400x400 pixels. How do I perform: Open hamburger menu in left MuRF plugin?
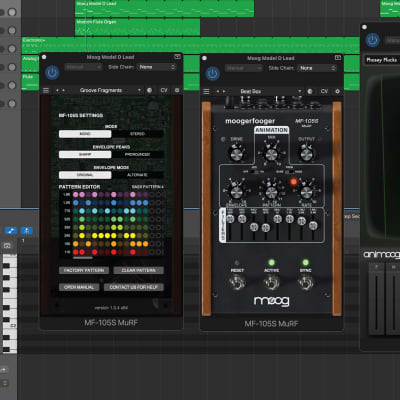46,90
